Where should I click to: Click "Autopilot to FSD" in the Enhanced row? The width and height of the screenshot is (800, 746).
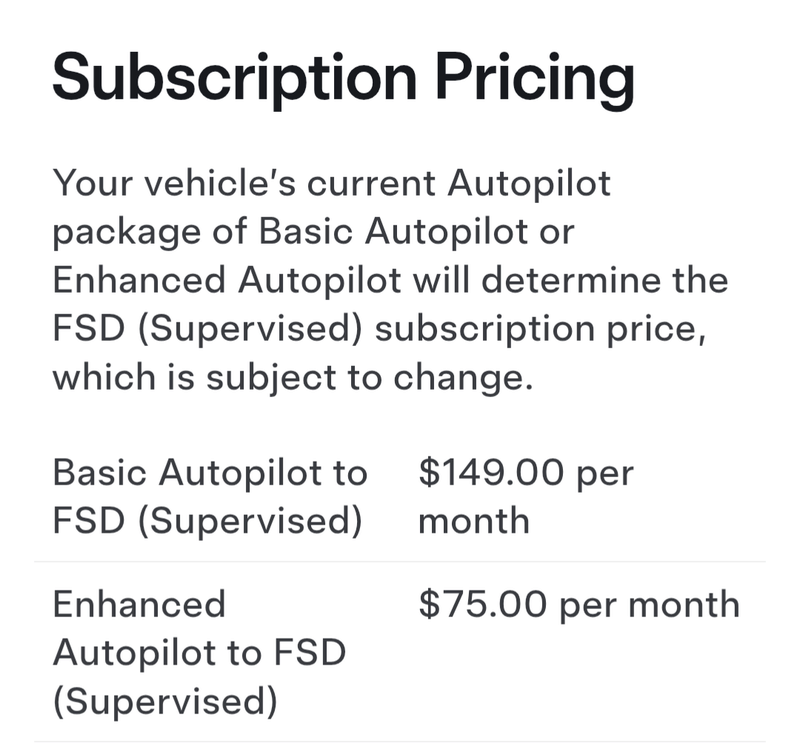[198, 653]
